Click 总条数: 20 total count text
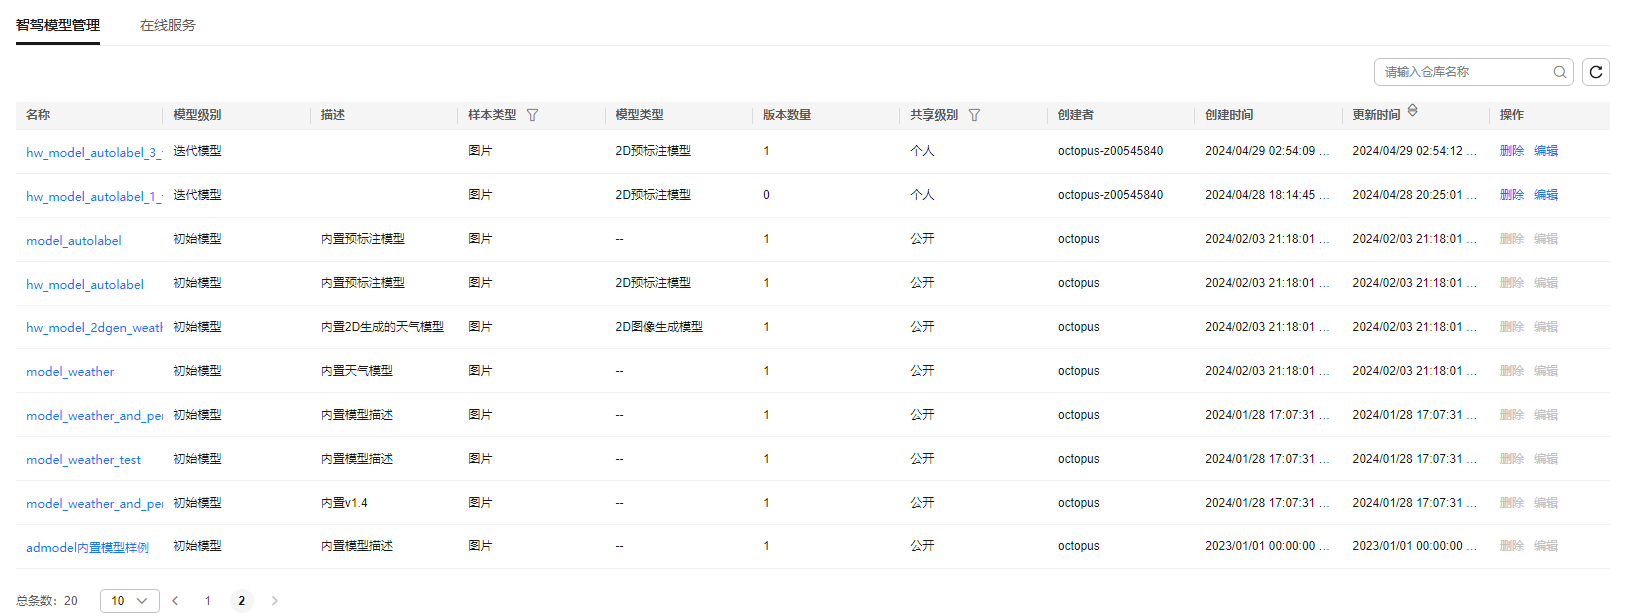This screenshot has width=1630, height=616. tap(47, 601)
